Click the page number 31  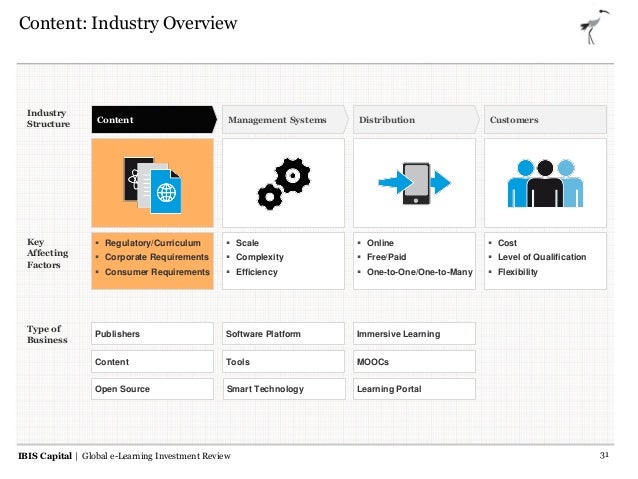click(604, 455)
